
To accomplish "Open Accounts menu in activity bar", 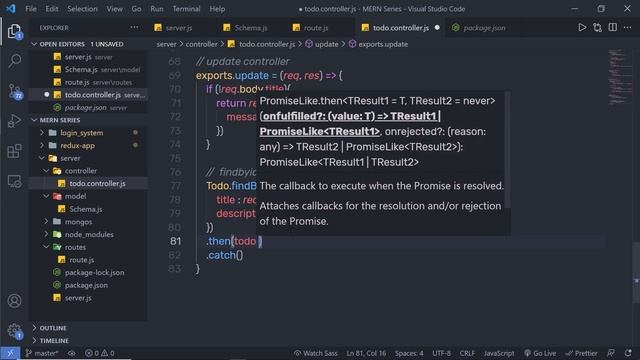I will point(14,301).
